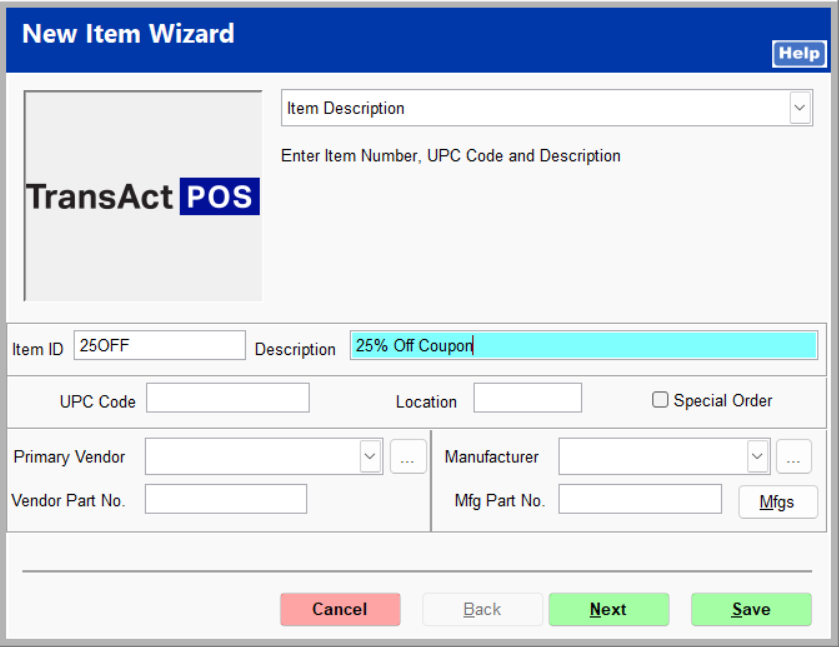Focus the UPC Code input box
Screen dimensions: 839x647
pos(228,398)
